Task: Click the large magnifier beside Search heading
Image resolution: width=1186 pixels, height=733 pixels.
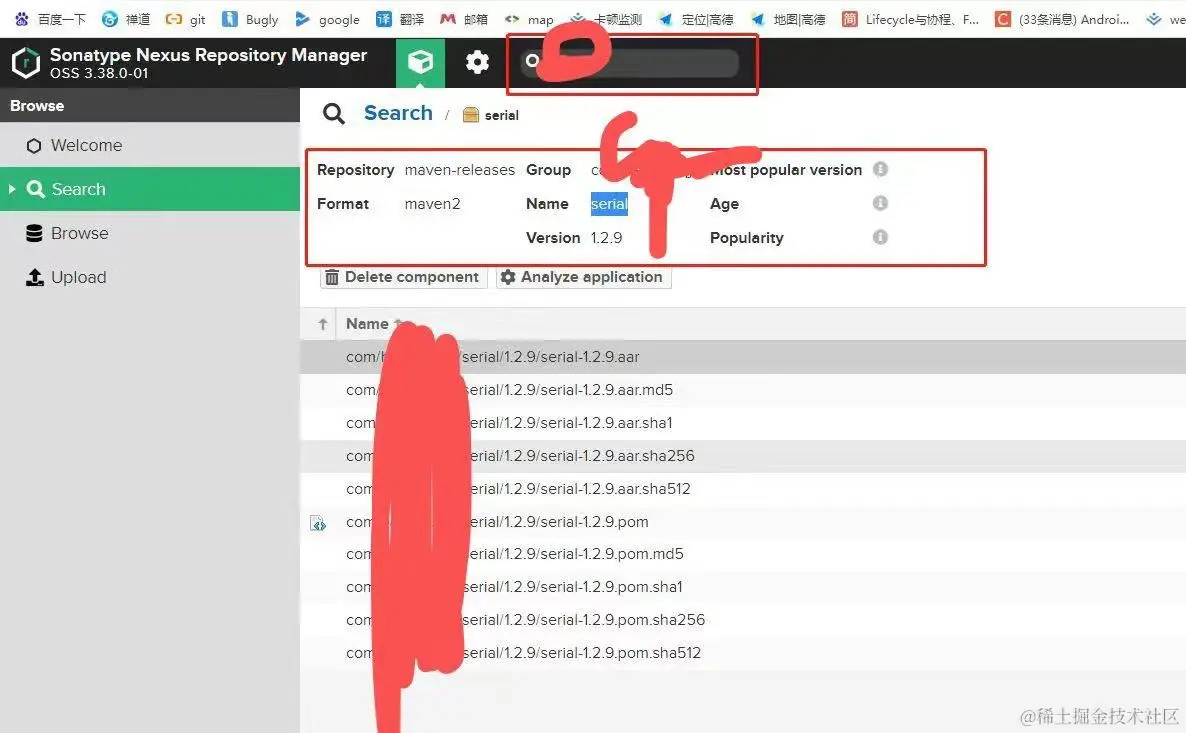Action: [x=334, y=113]
